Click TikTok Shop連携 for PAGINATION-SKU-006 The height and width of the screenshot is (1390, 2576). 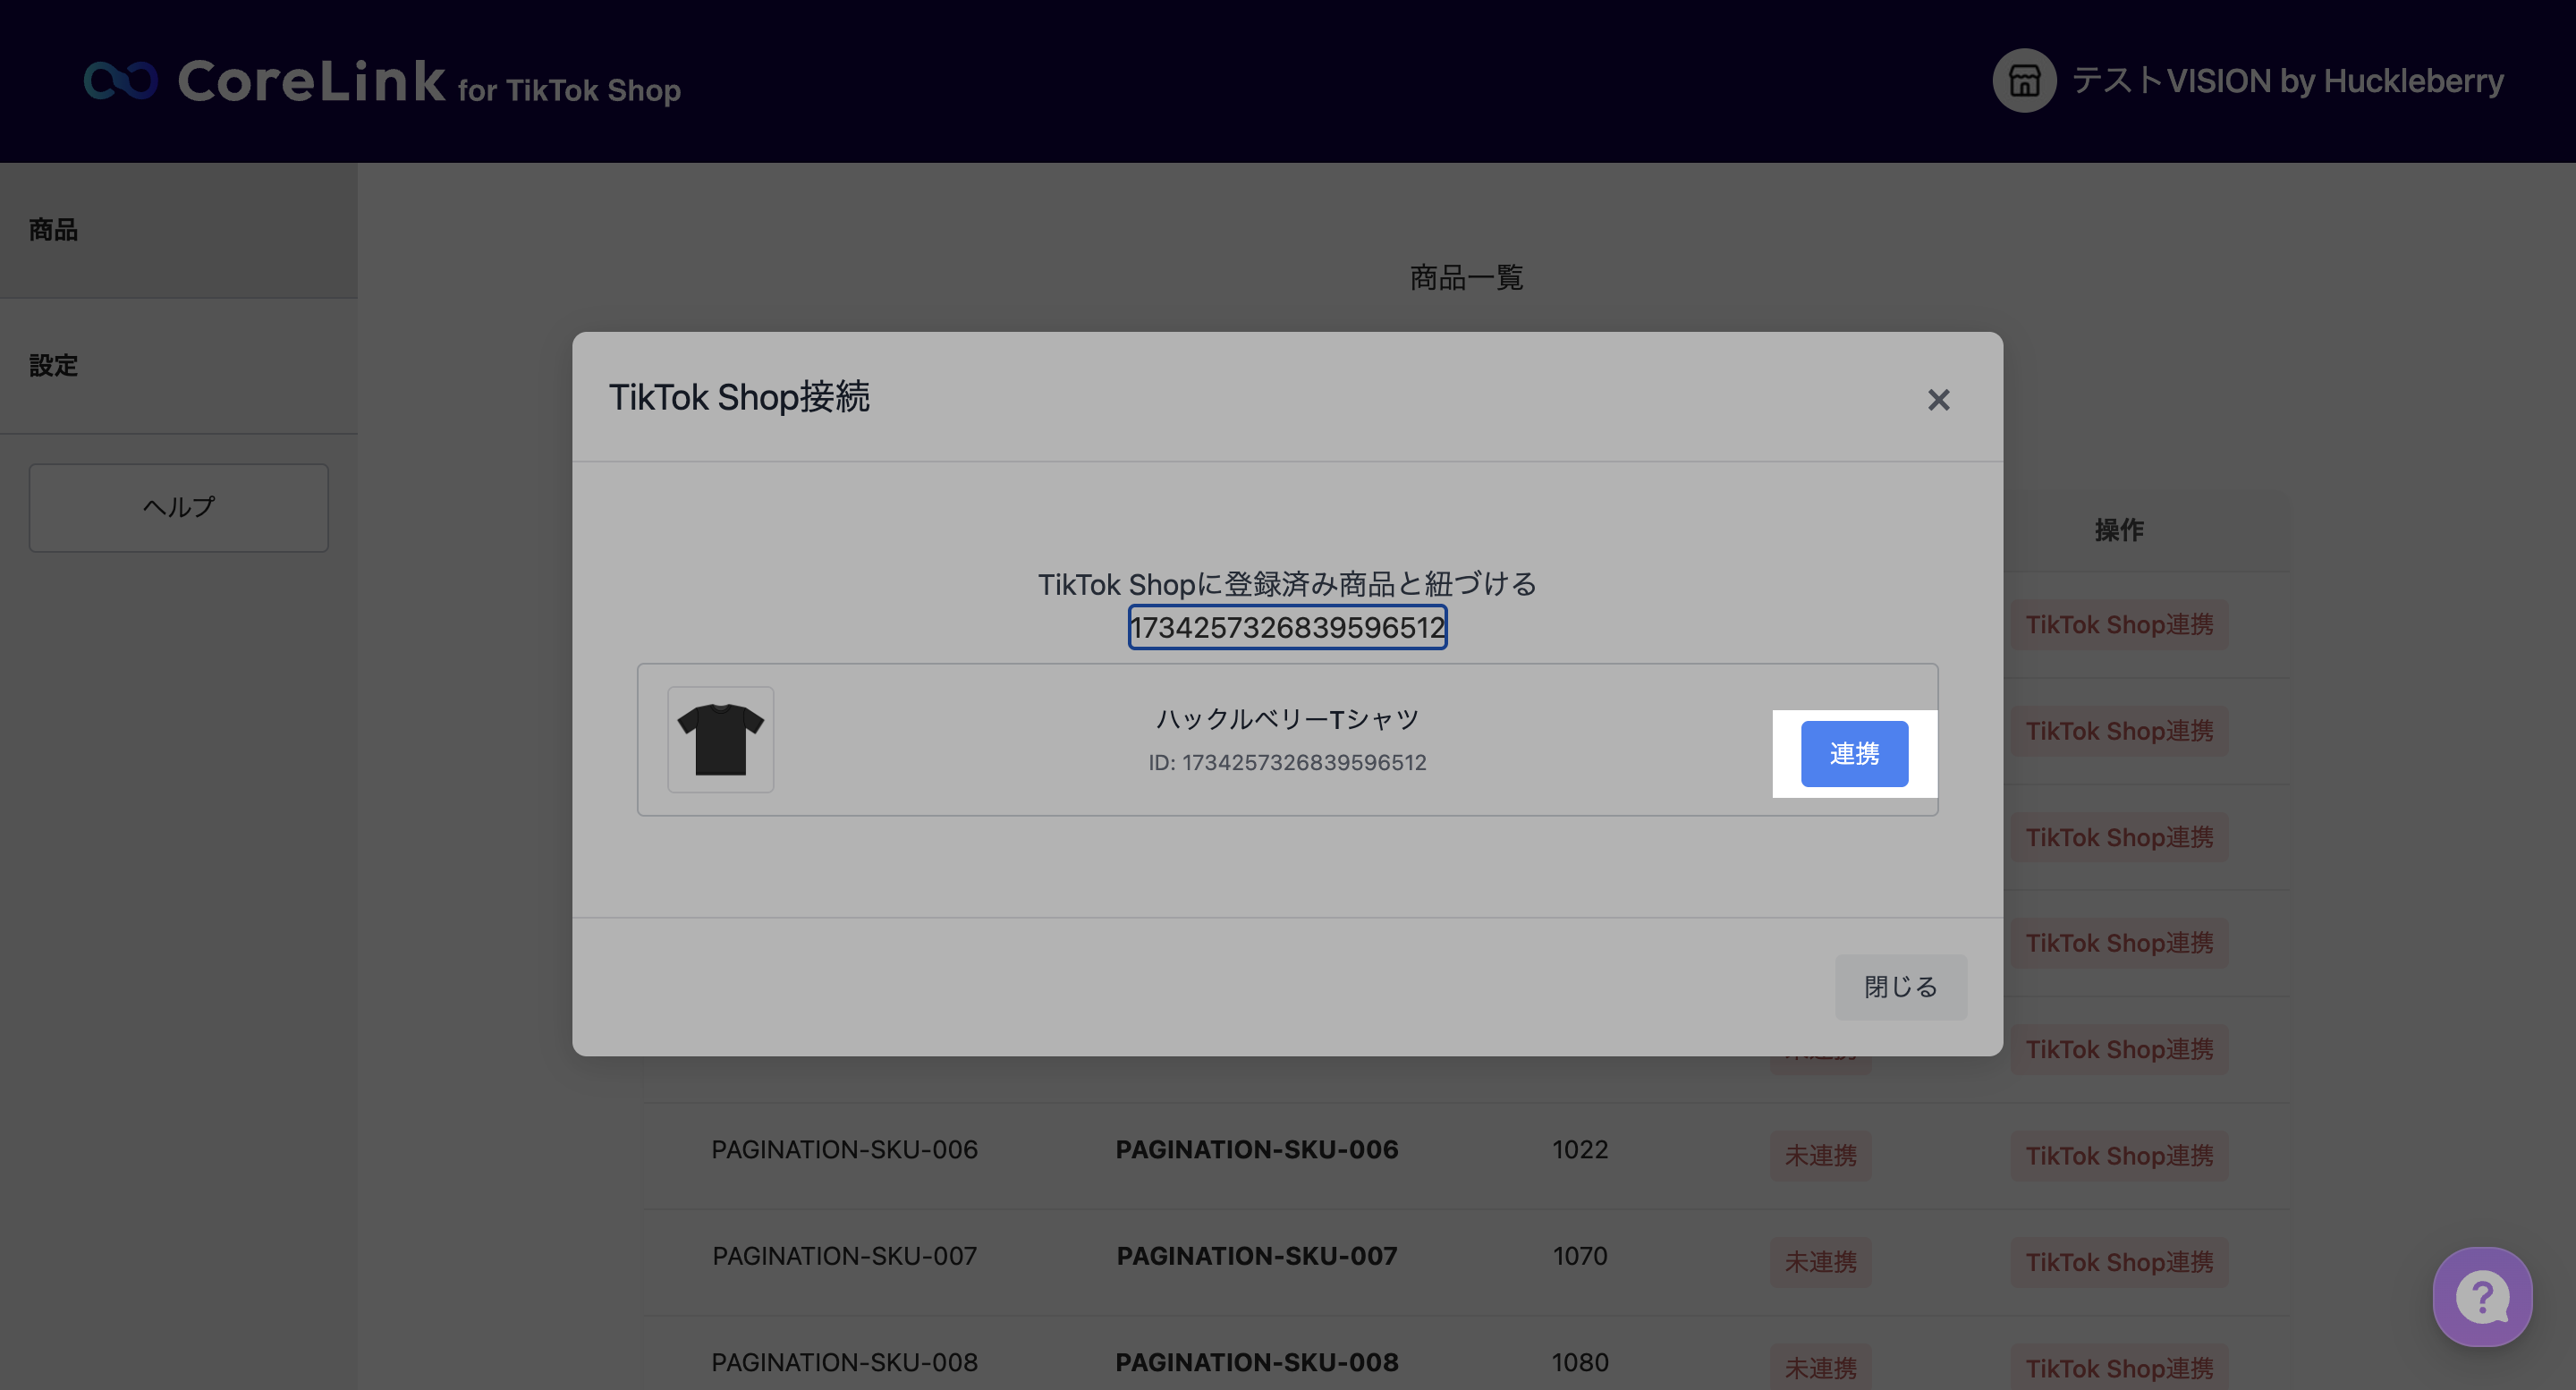[2118, 1156]
